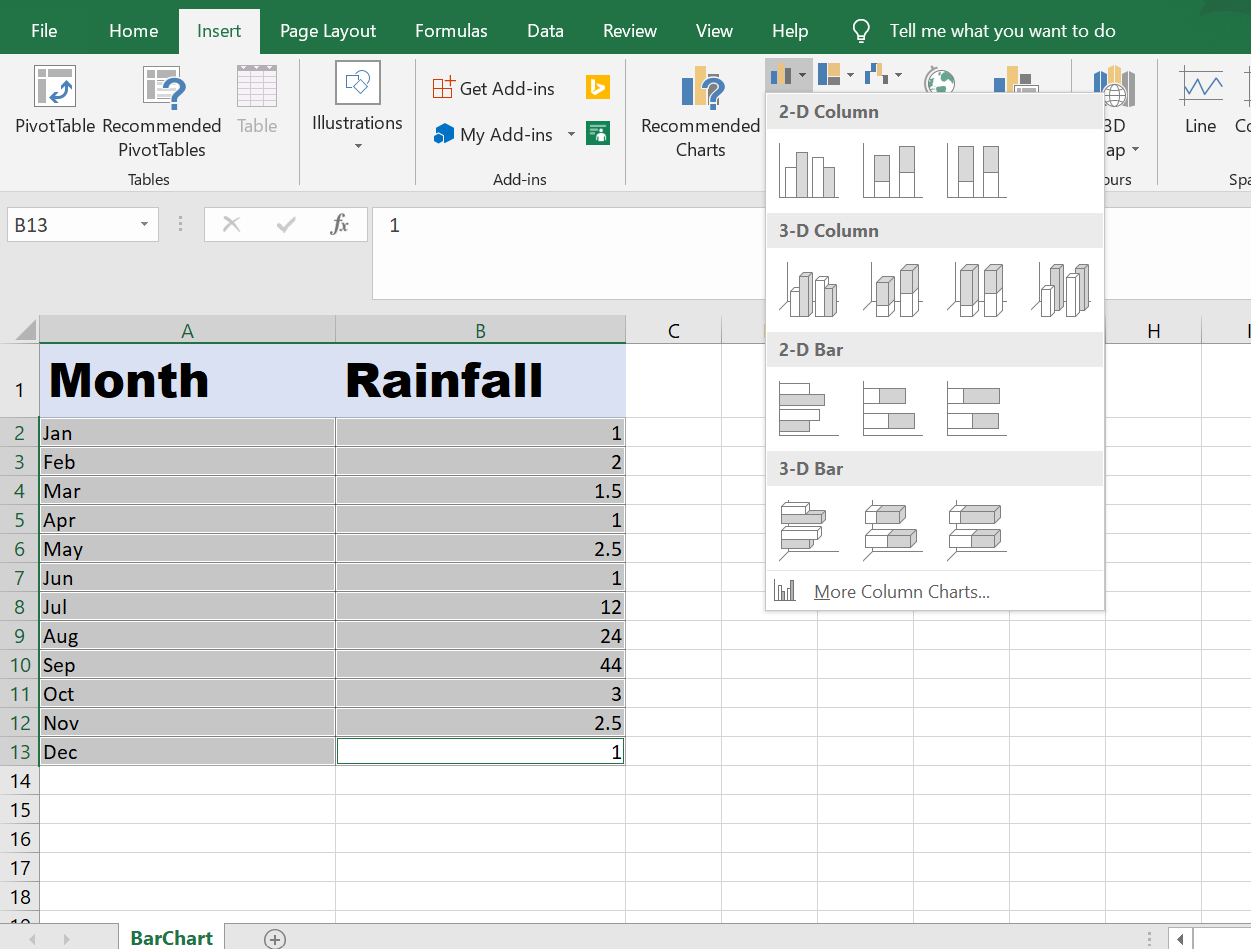Select the 100% Stacked Bar chart
The height and width of the screenshot is (949, 1251).
[x=976, y=409]
